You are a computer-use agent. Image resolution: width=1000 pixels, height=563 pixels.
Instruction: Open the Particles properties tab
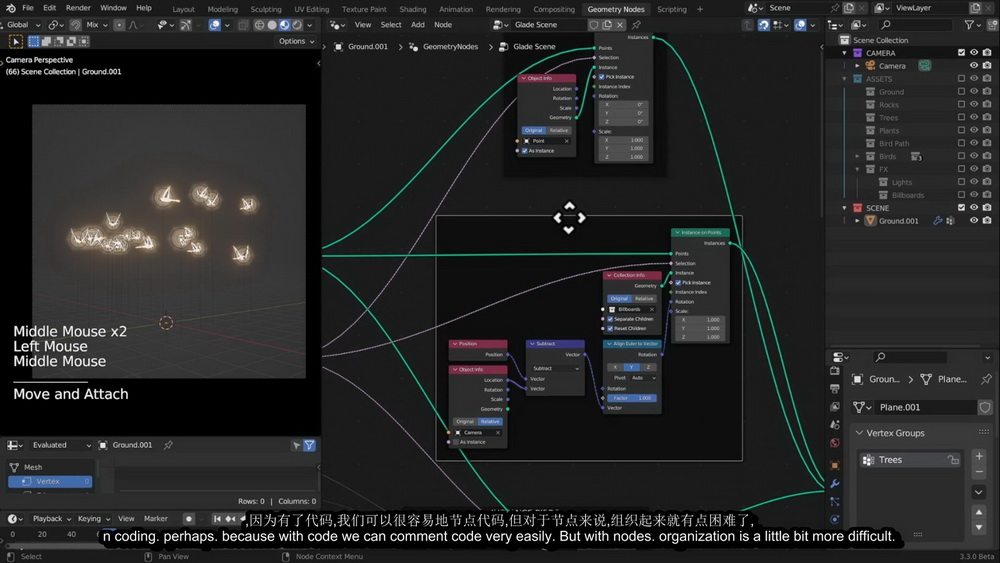tap(835, 502)
